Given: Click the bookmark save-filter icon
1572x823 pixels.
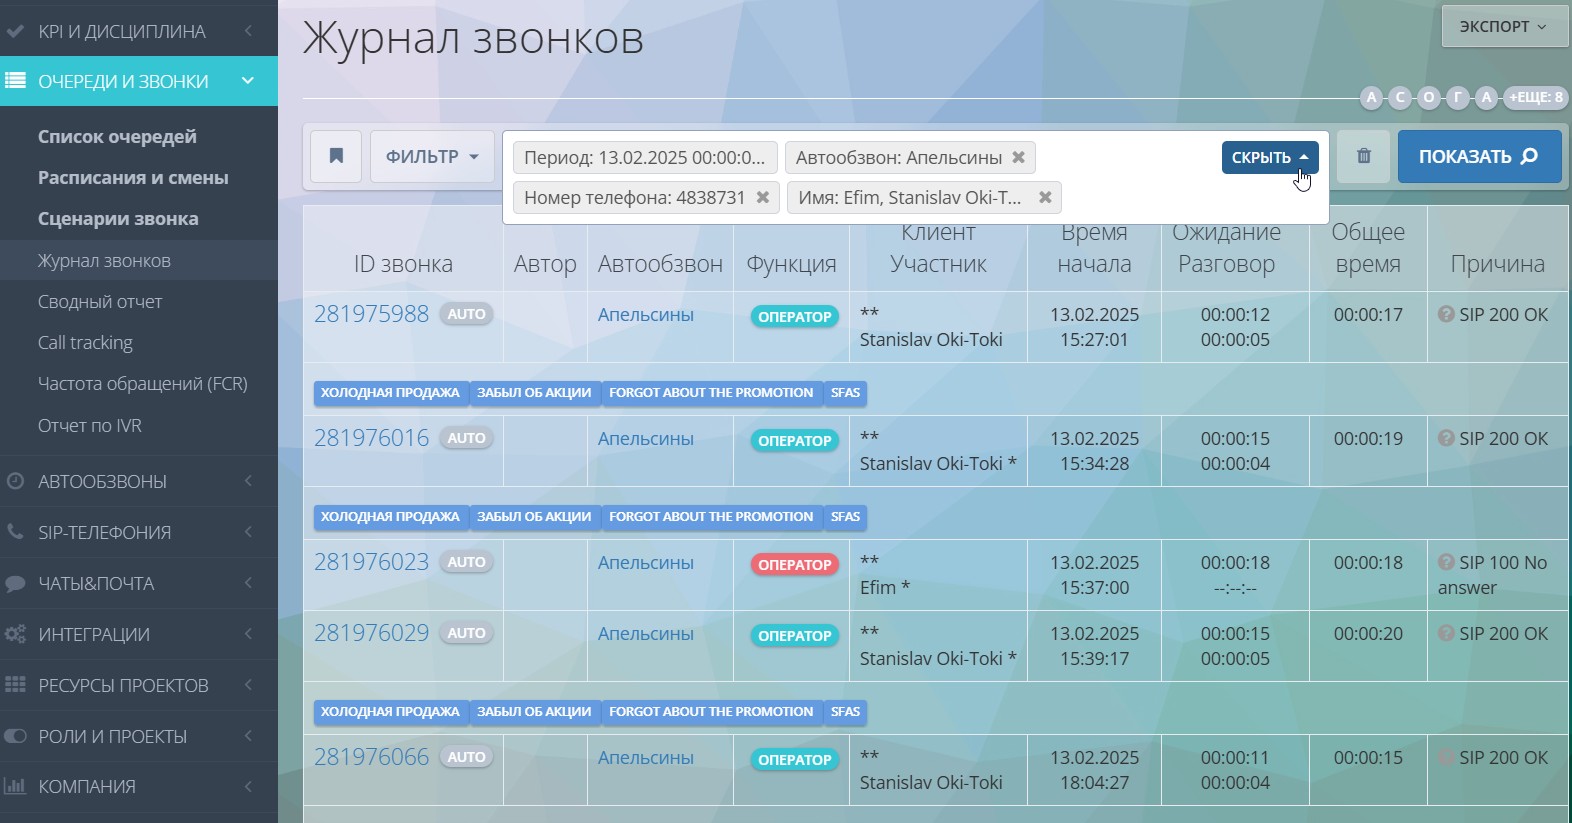Looking at the screenshot, I should click(x=336, y=156).
